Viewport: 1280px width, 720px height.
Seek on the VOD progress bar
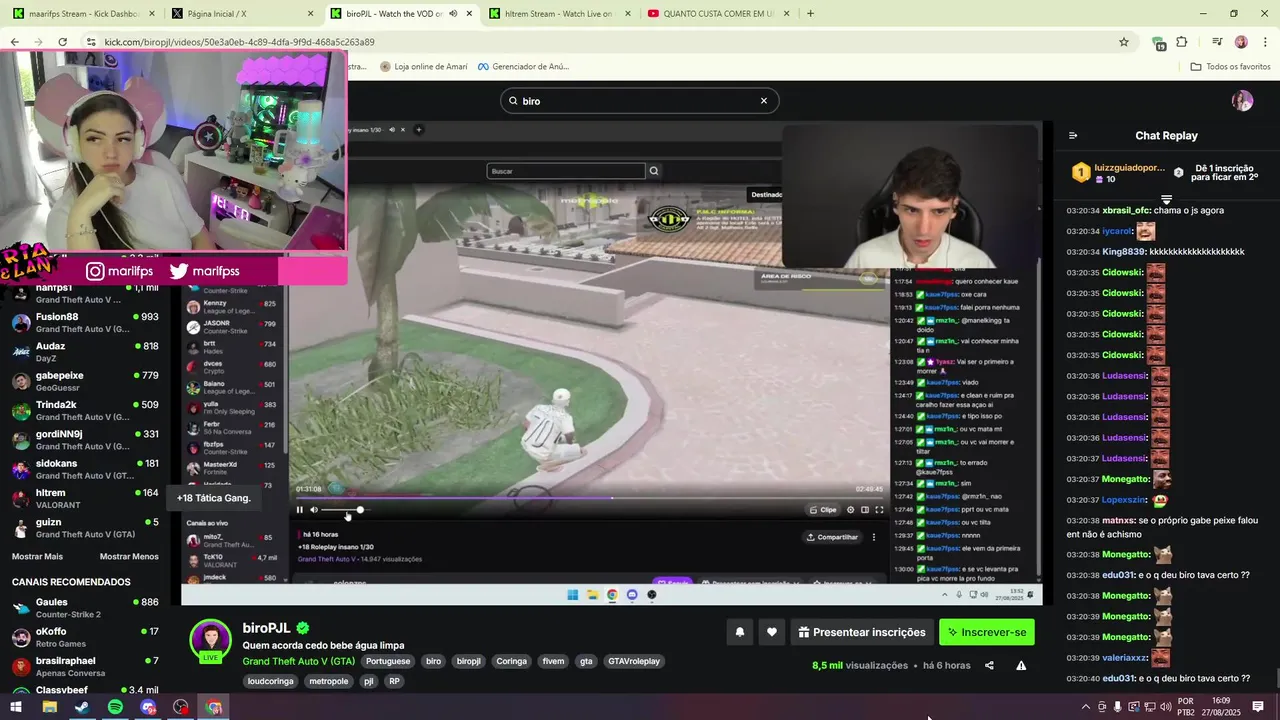click(590, 497)
